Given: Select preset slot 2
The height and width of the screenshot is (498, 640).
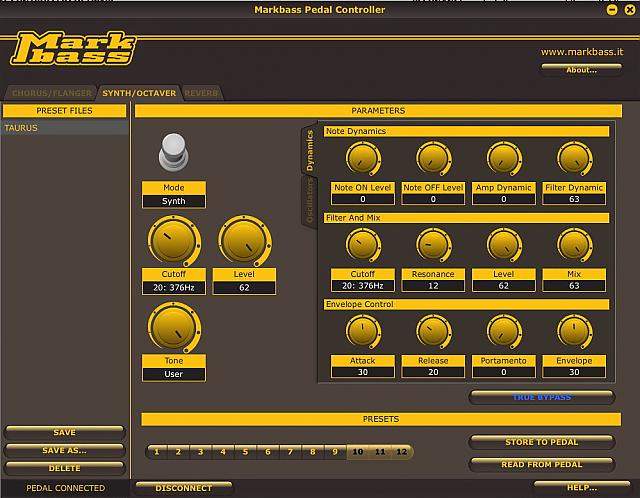Looking at the screenshot, I should click(x=178, y=452).
